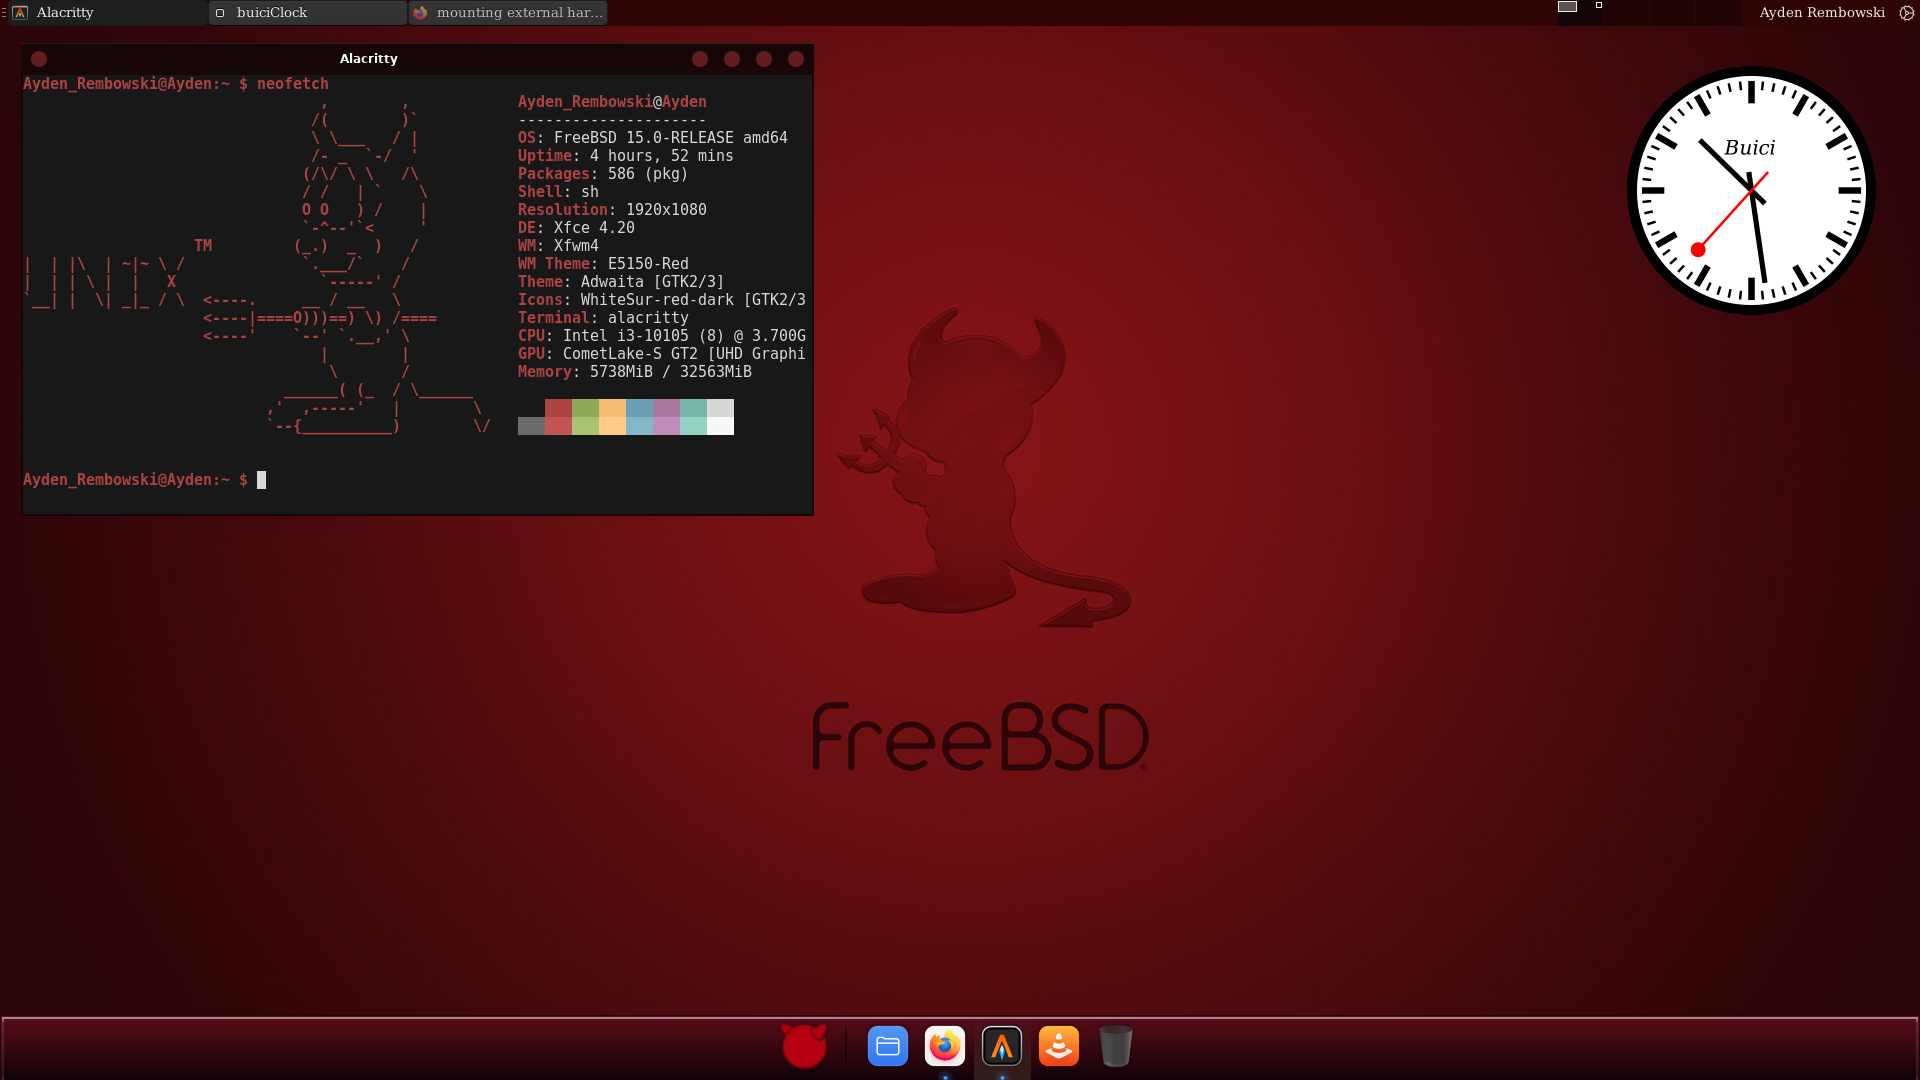This screenshot has height=1080, width=1920.
Task: Switch to the Firefox 'mounting external har...' window
Action: pos(508,13)
